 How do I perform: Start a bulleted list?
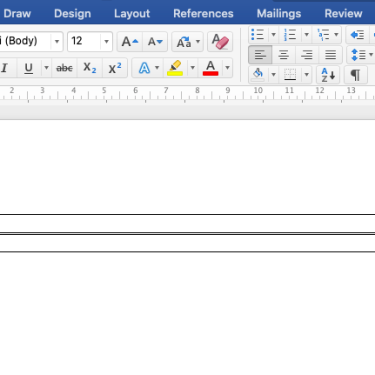coord(258,35)
